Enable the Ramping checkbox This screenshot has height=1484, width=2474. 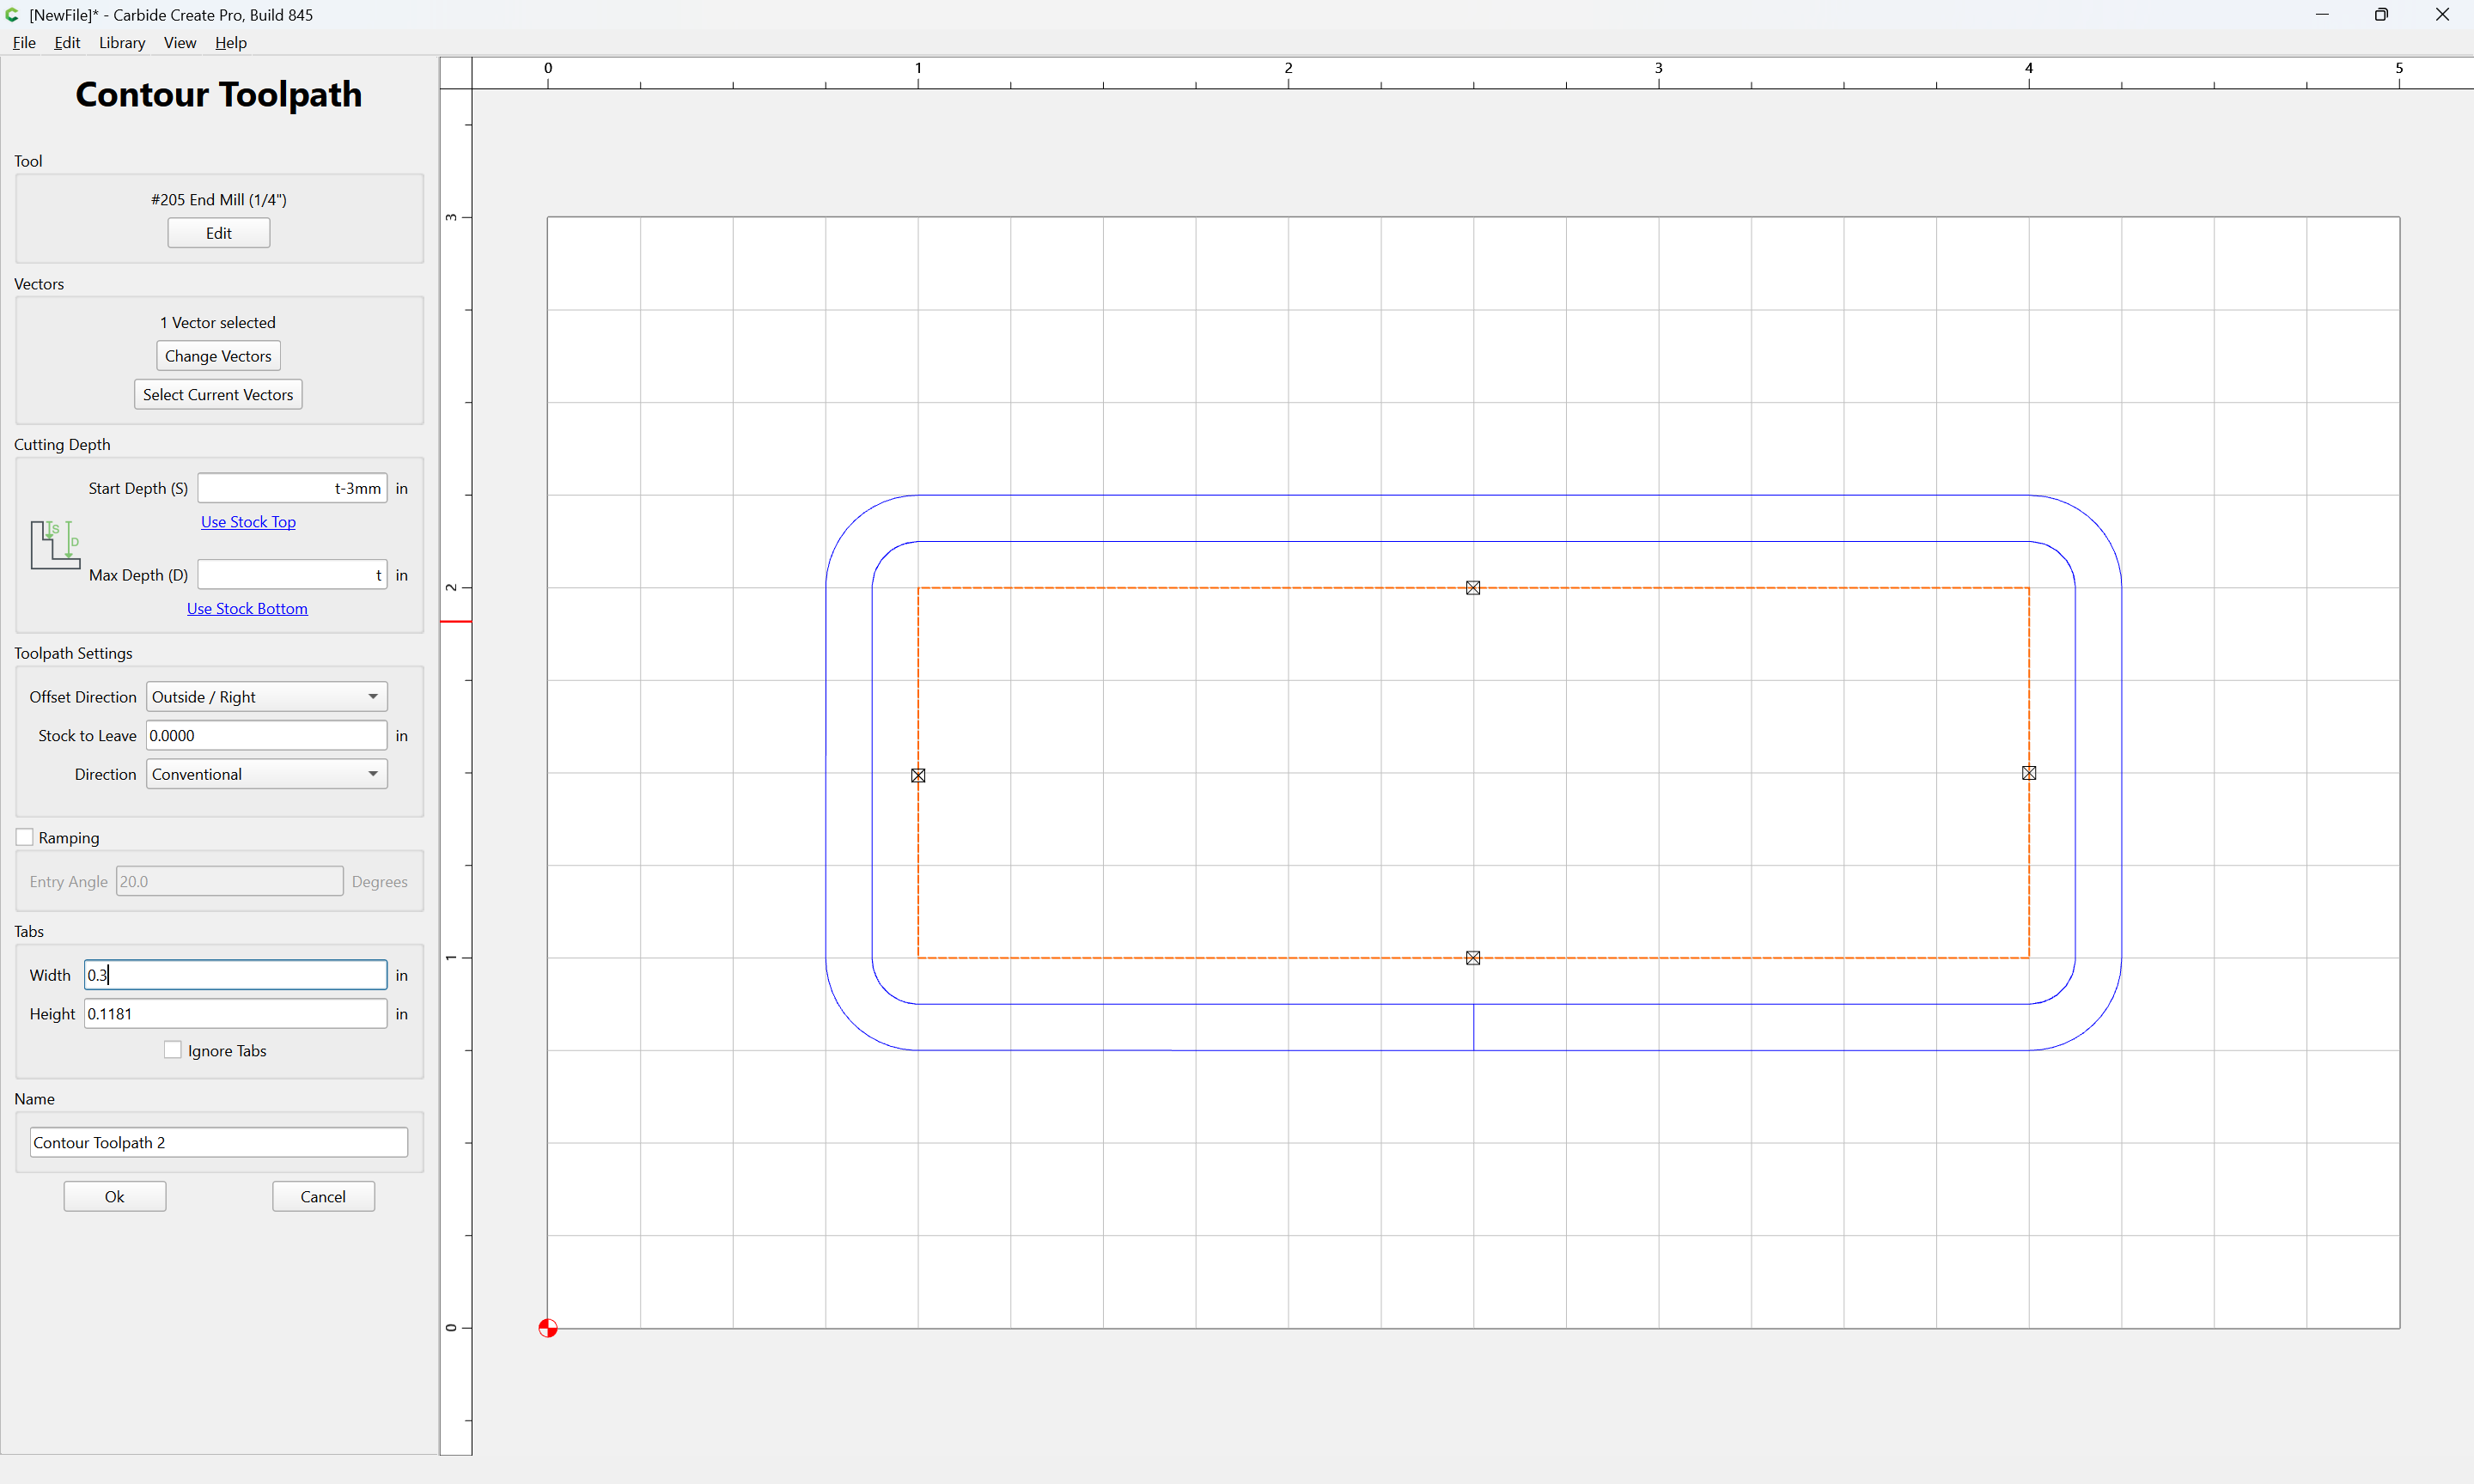tap(25, 837)
